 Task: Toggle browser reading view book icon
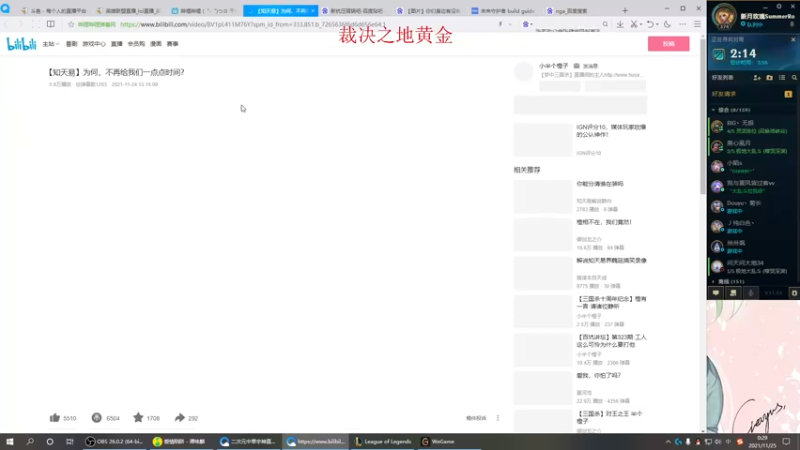[x=51, y=24]
